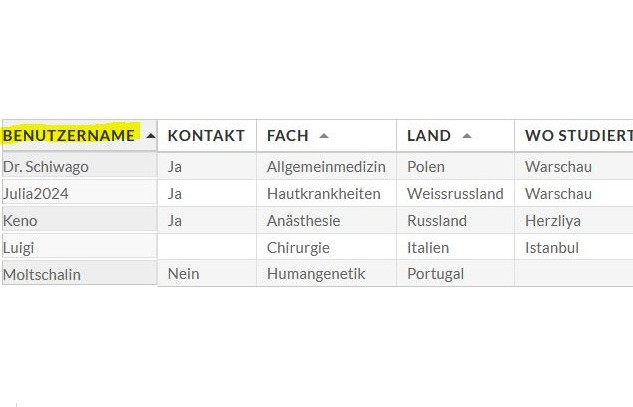This screenshot has width=633, height=407.
Task: Pick the Chirurgie cell in FACH column
Action: [x=298, y=247]
